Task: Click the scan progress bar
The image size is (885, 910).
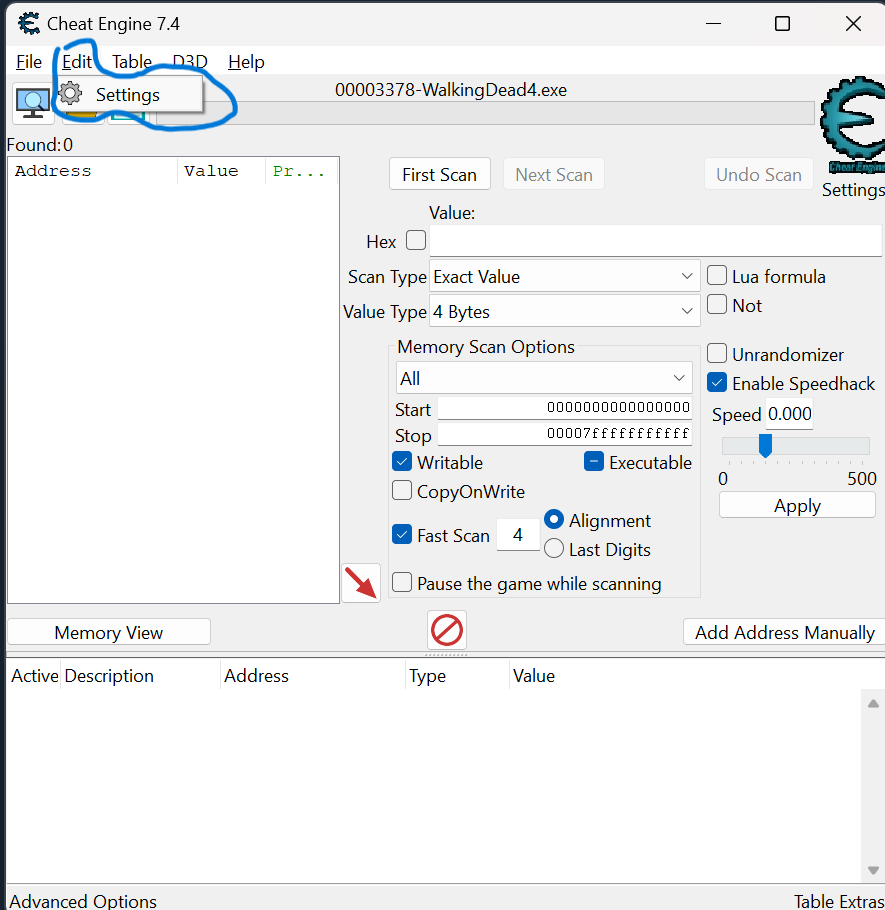Action: pyautogui.click(x=485, y=113)
